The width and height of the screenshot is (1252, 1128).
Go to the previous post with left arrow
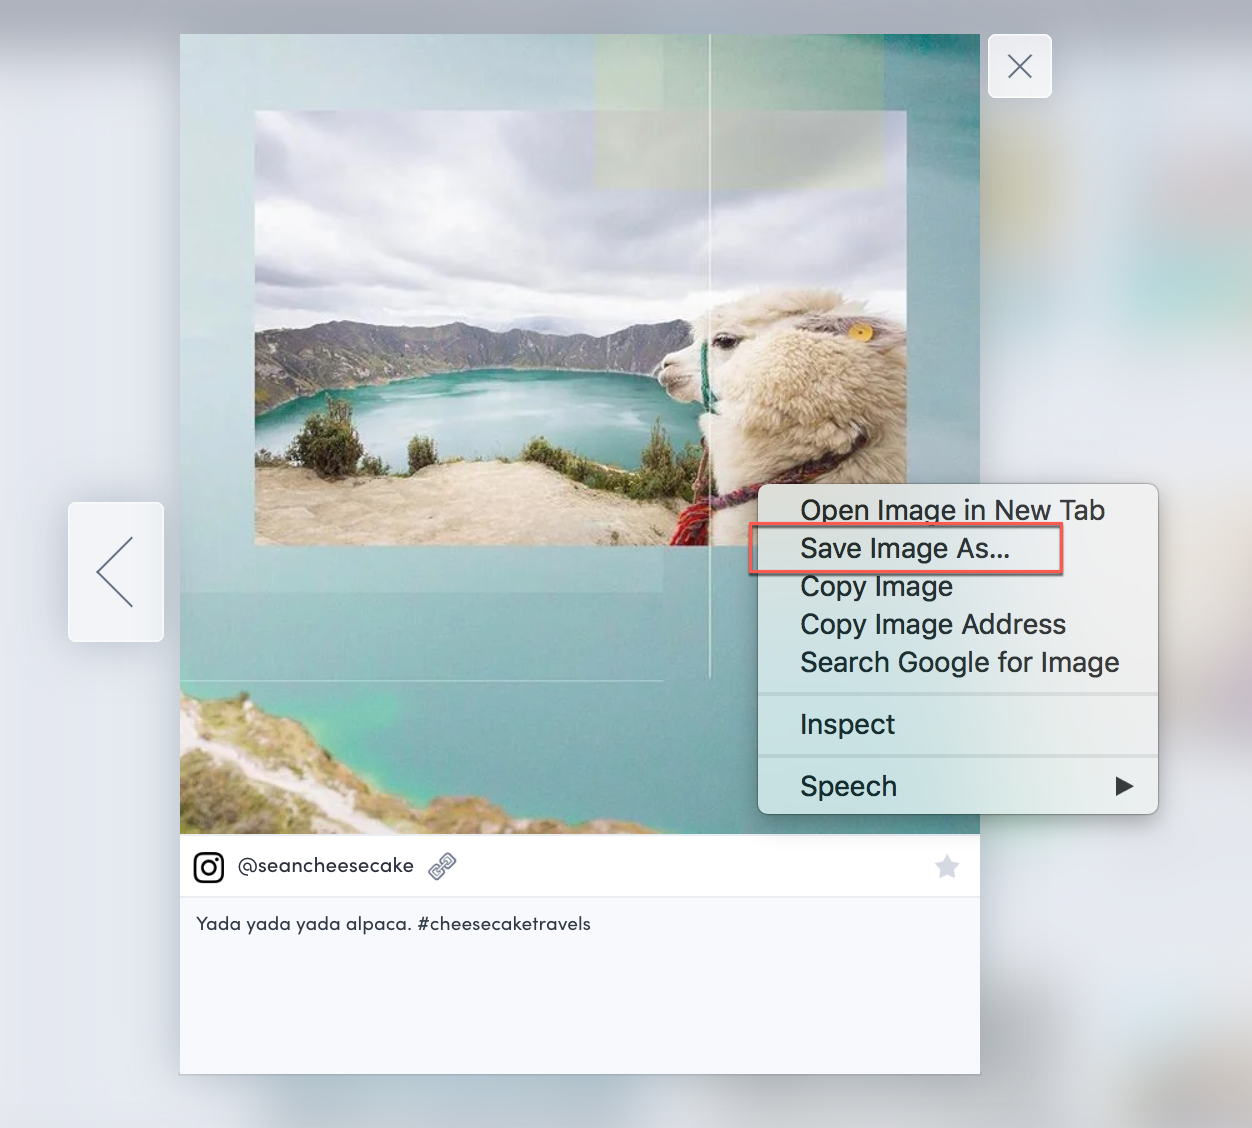[x=116, y=571]
